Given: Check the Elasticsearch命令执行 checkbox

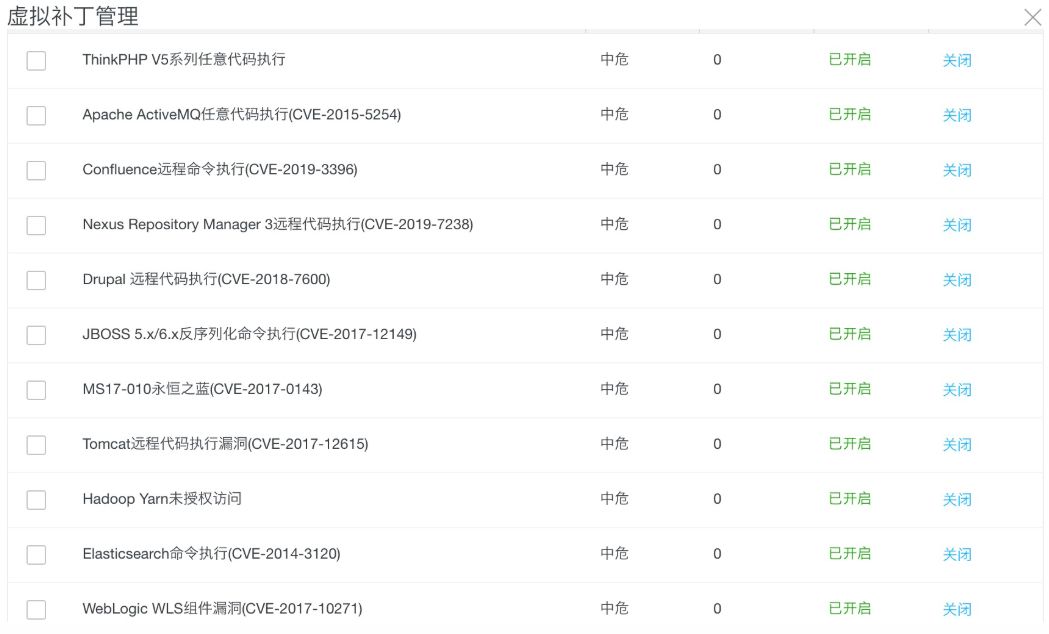Looking at the screenshot, I should point(36,554).
